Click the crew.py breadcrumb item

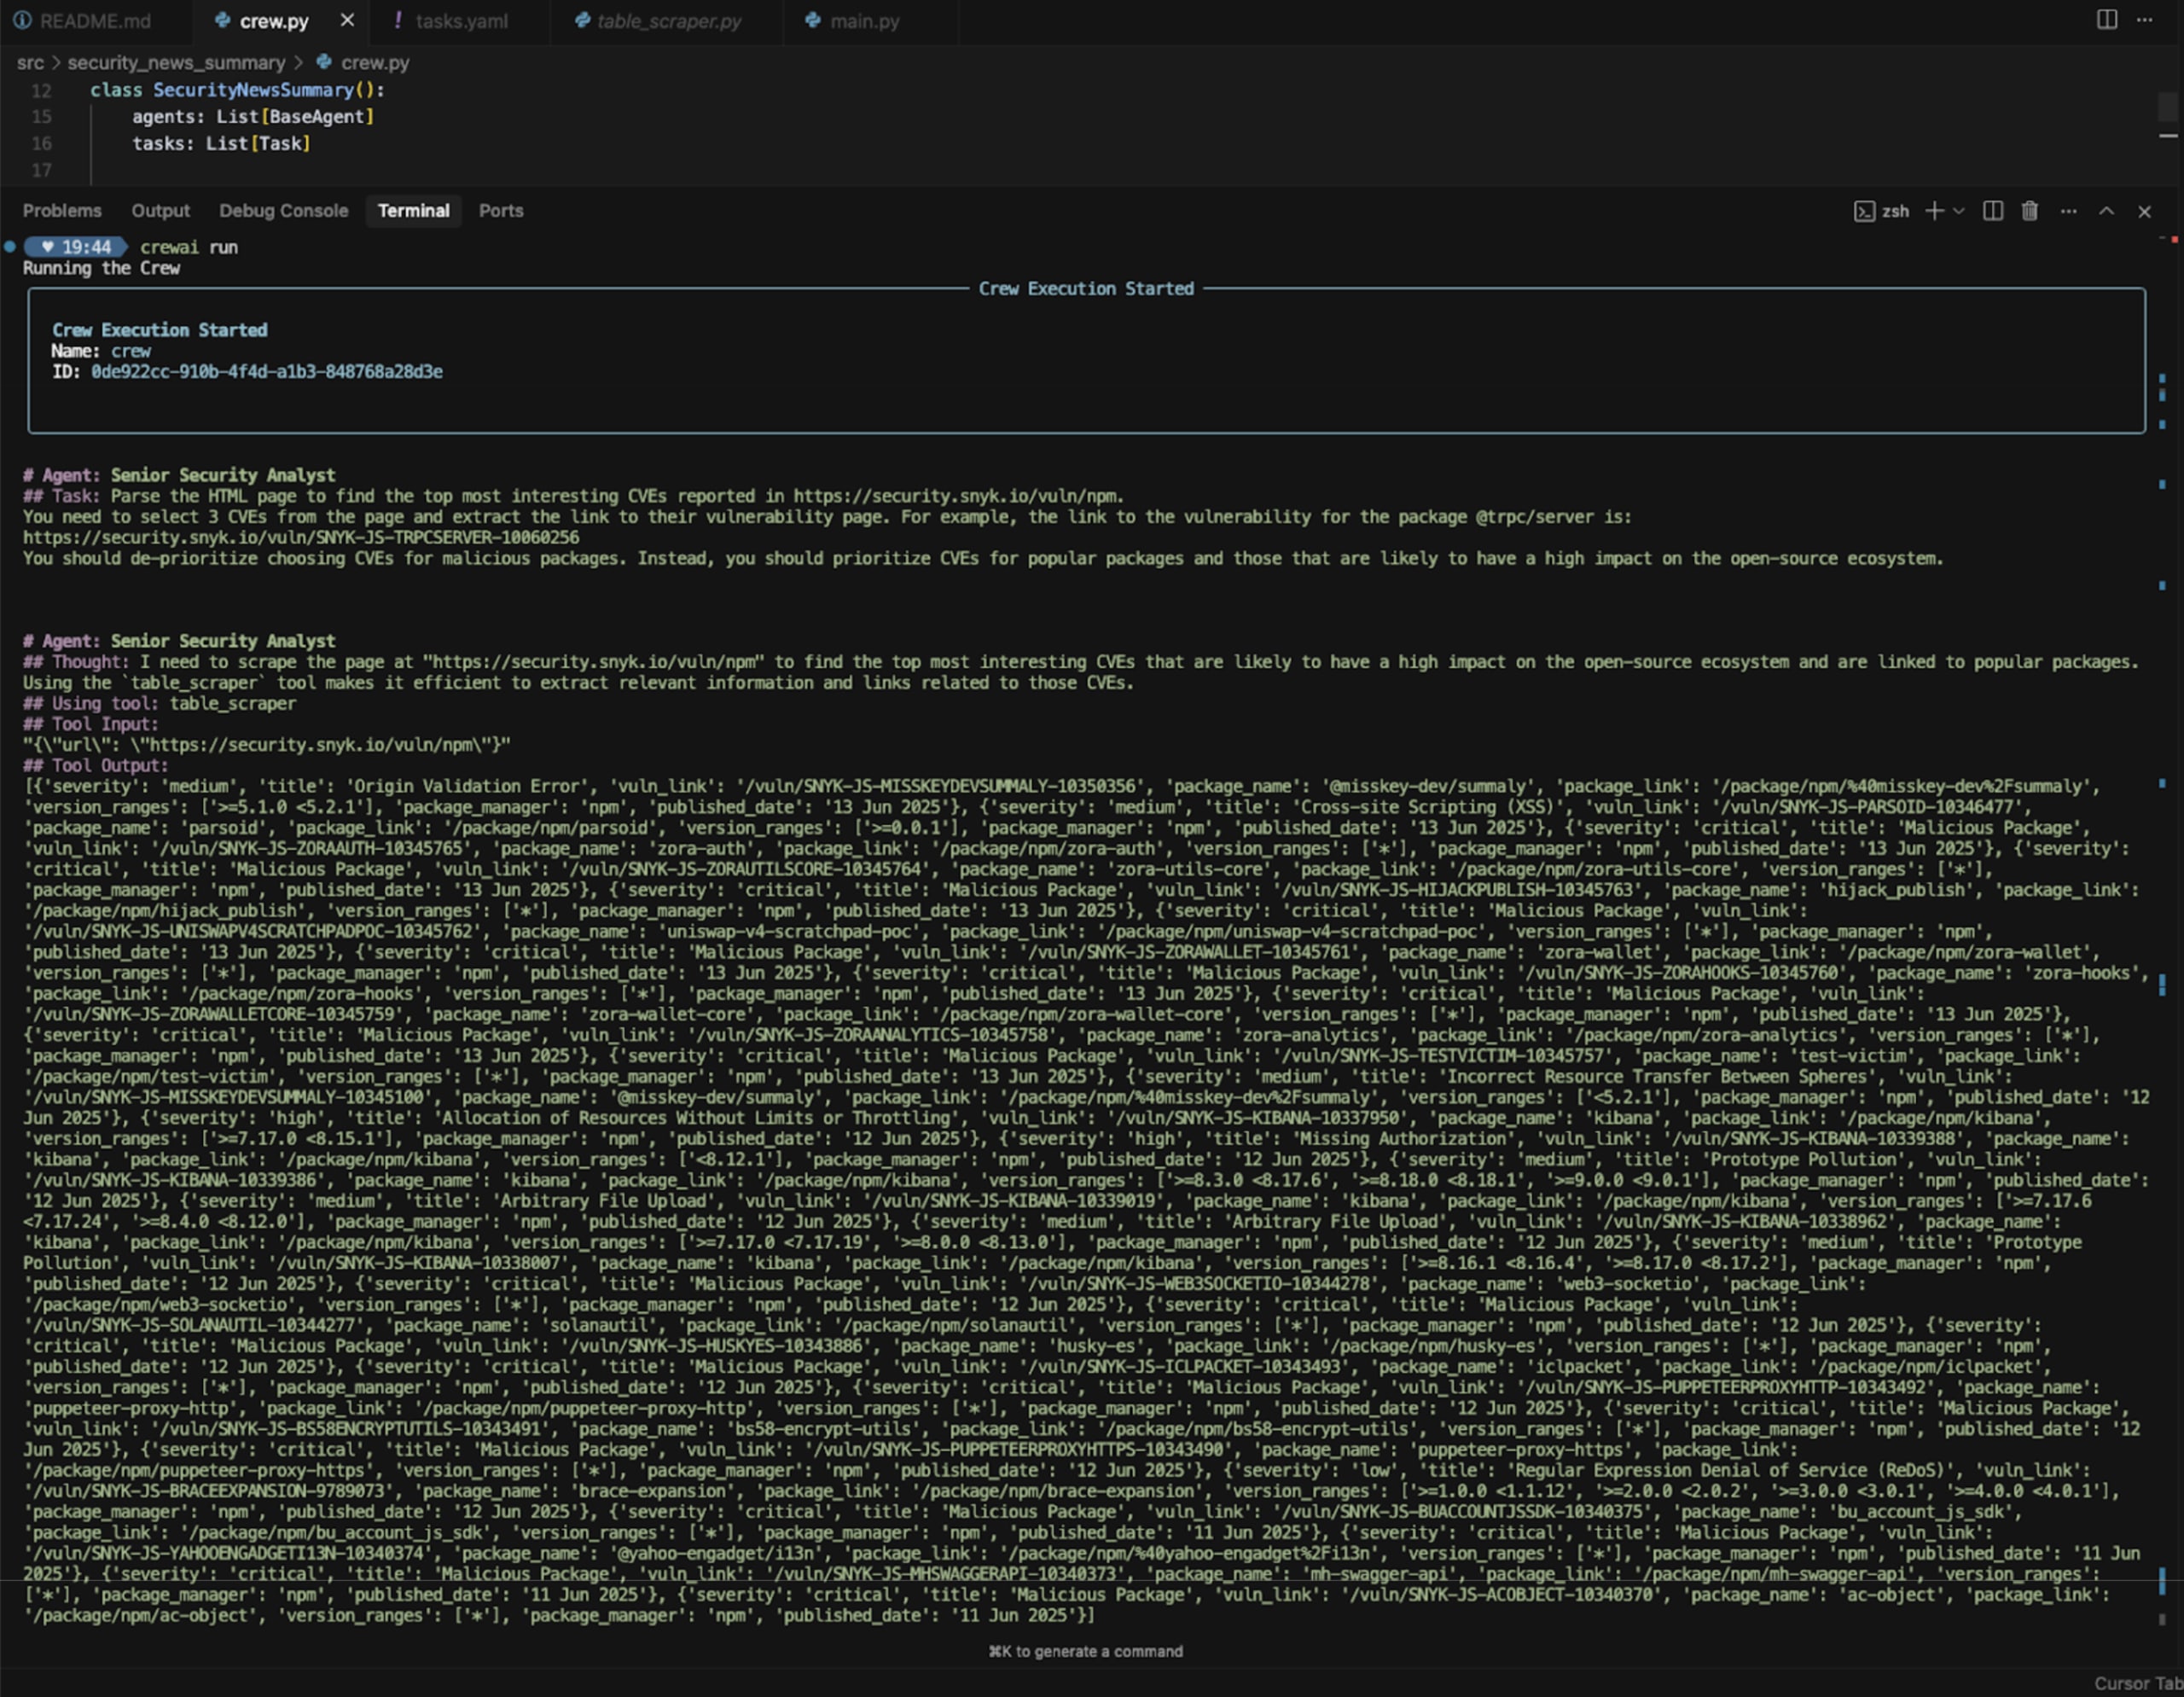click(x=363, y=63)
